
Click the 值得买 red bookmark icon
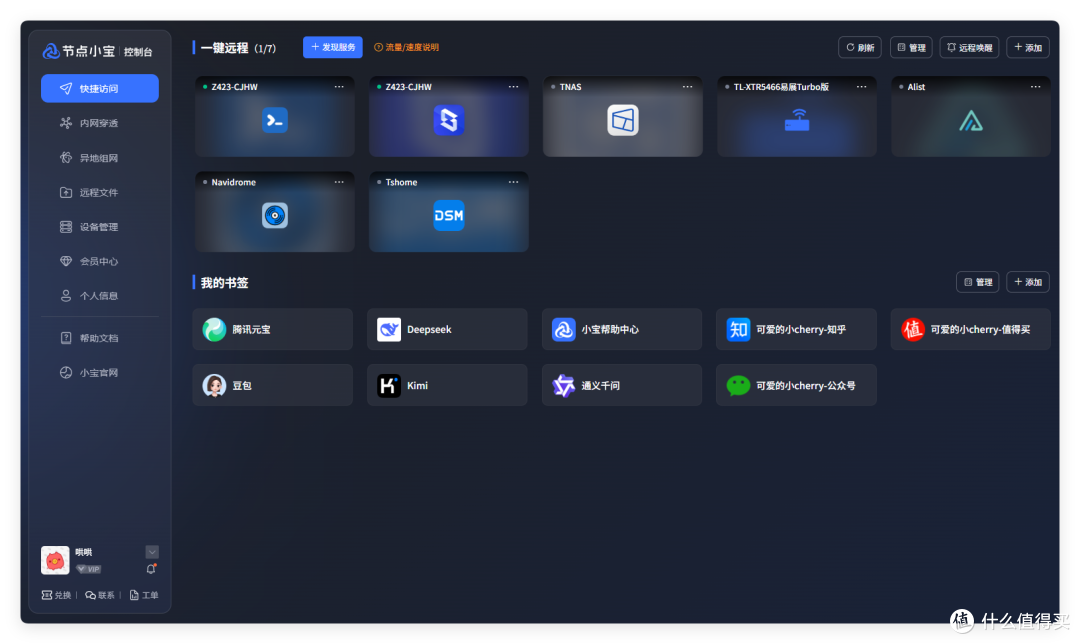913,329
